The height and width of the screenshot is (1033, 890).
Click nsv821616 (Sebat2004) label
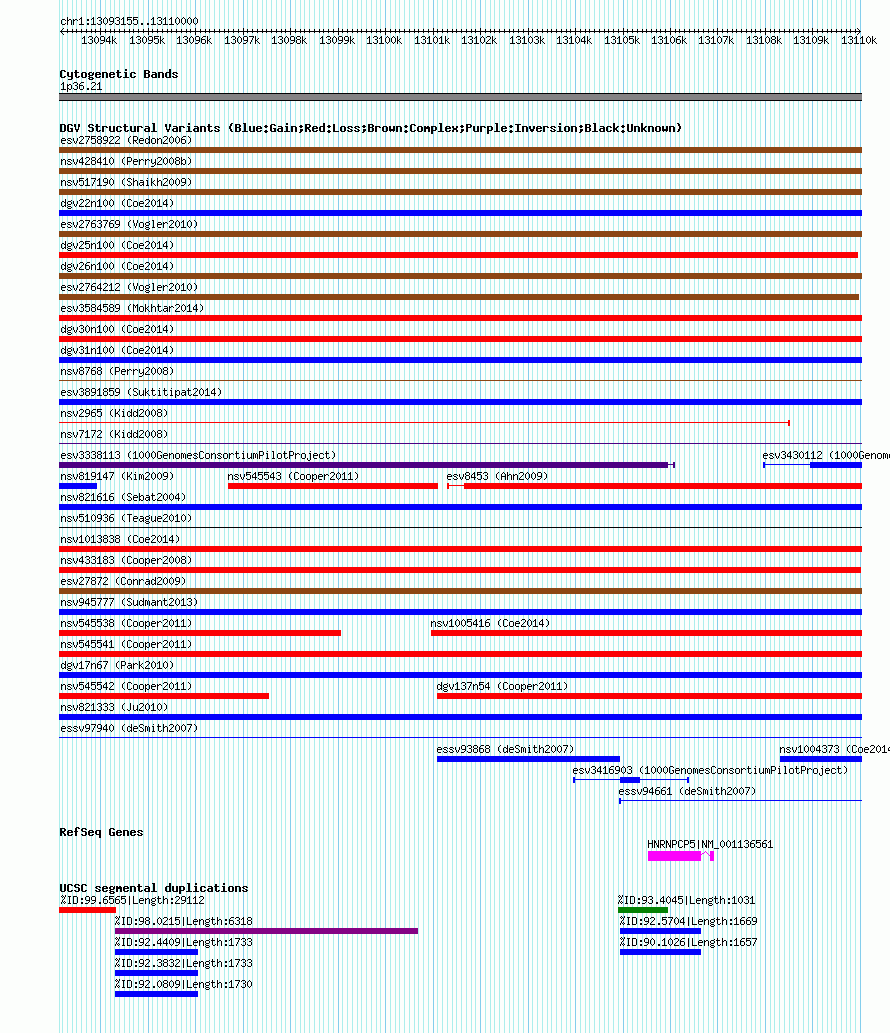(123, 498)
